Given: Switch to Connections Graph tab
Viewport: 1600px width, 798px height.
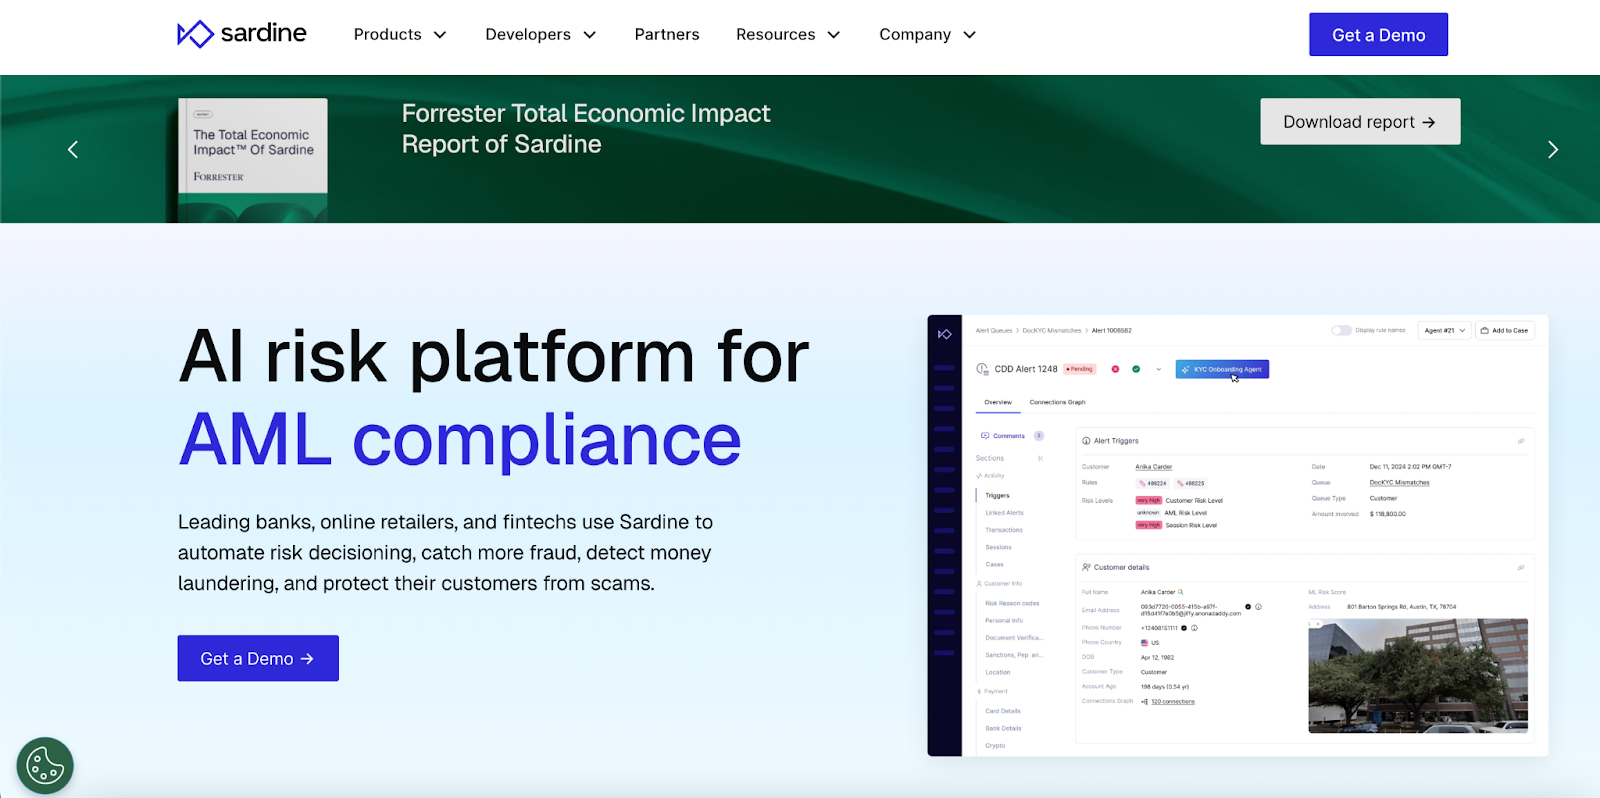Looking at the screenshot, I should coord(1057,402).
